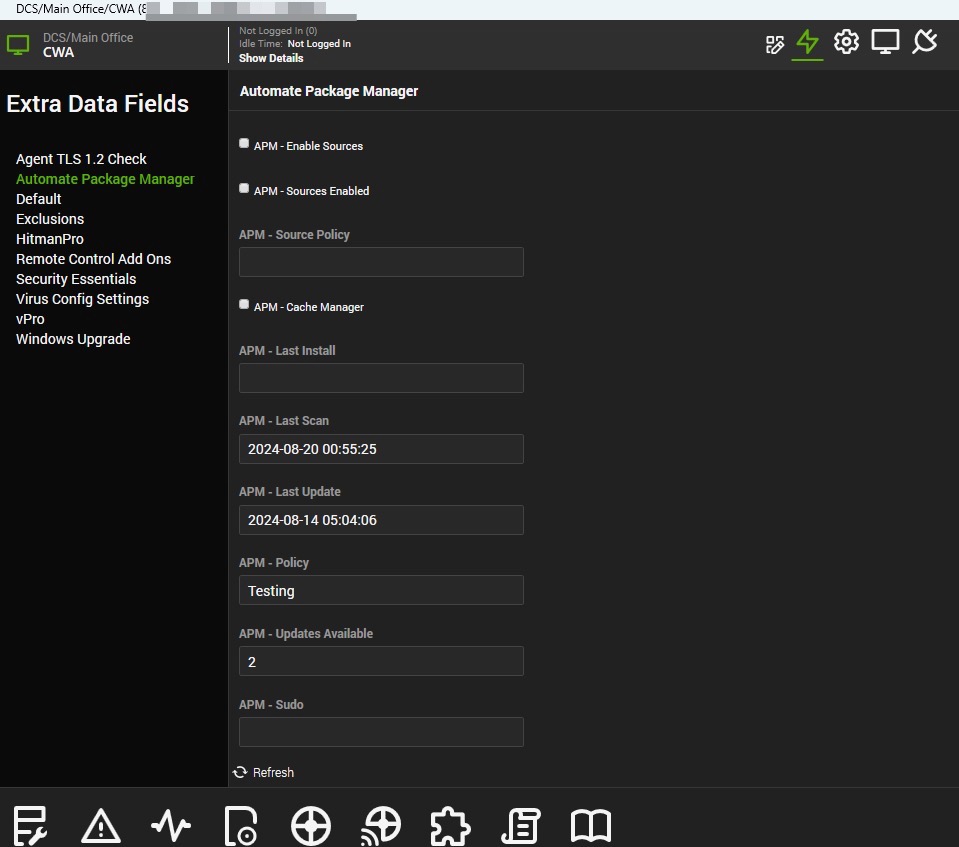Click the pulse waveform monitor icon
Image resolution: width=959 pixels, height=847 pixels.
[x=171, y=826]
